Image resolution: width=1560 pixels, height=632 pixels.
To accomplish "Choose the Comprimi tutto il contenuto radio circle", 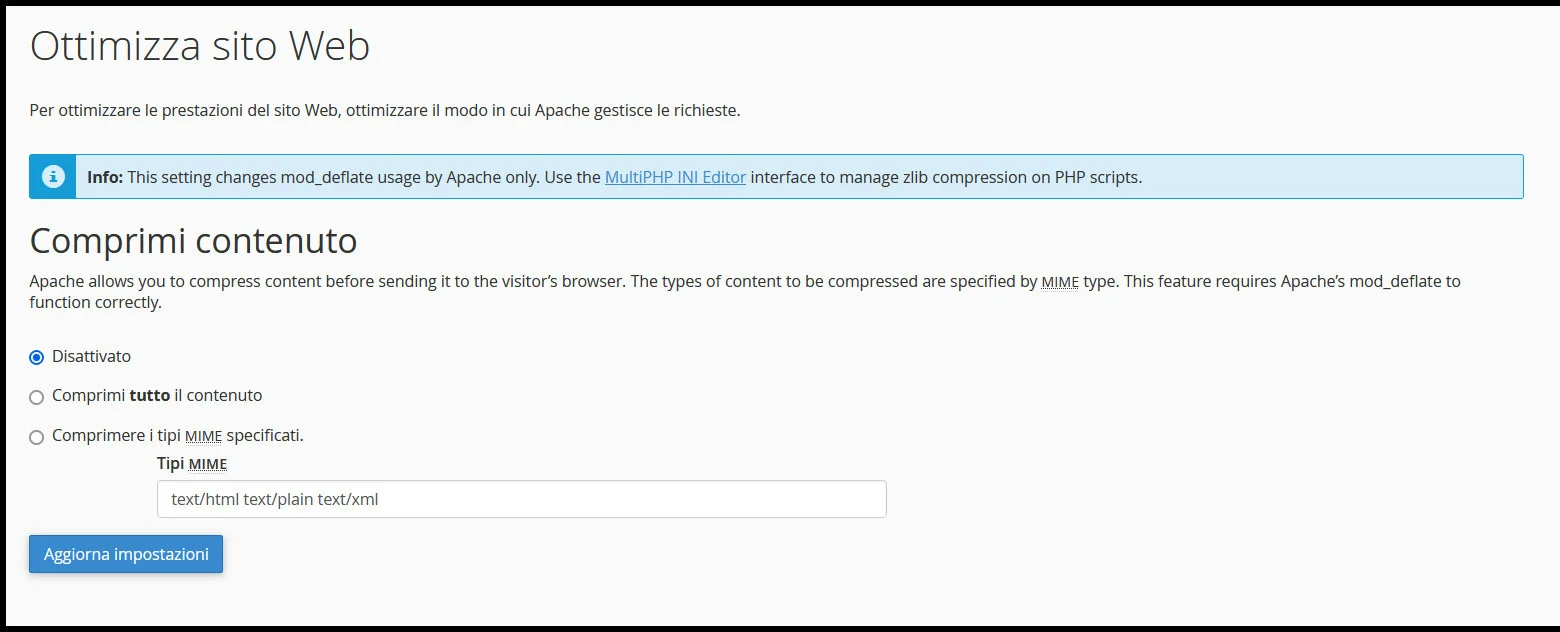I will click(37, 397).
